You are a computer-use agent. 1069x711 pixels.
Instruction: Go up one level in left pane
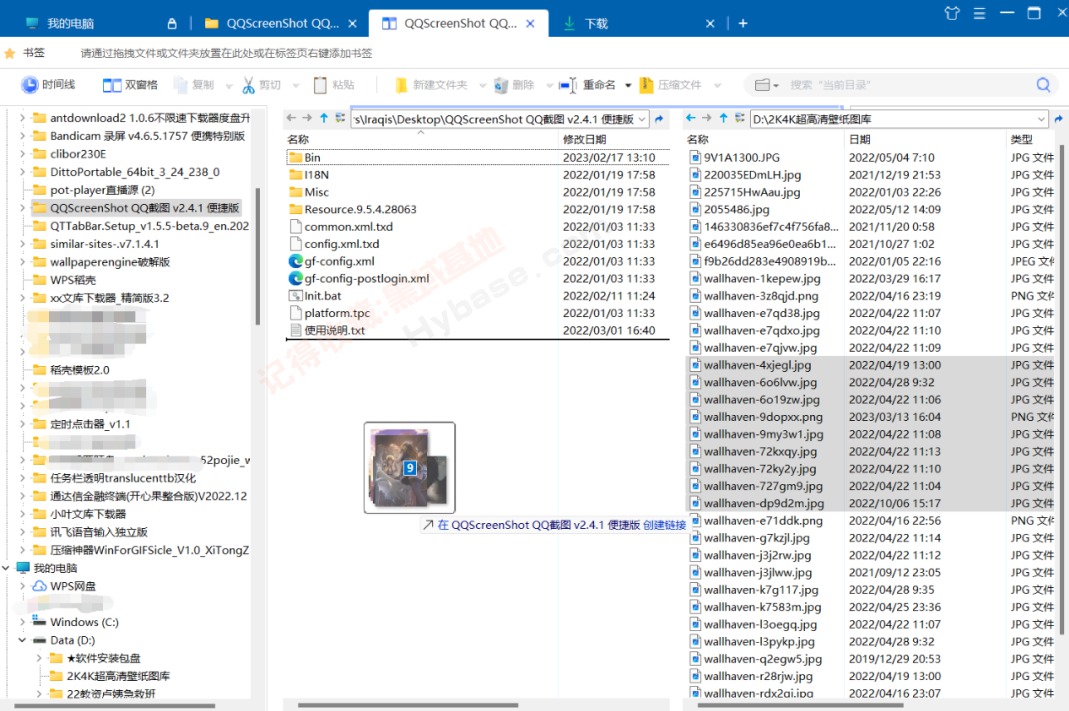[x=324, y=118]
